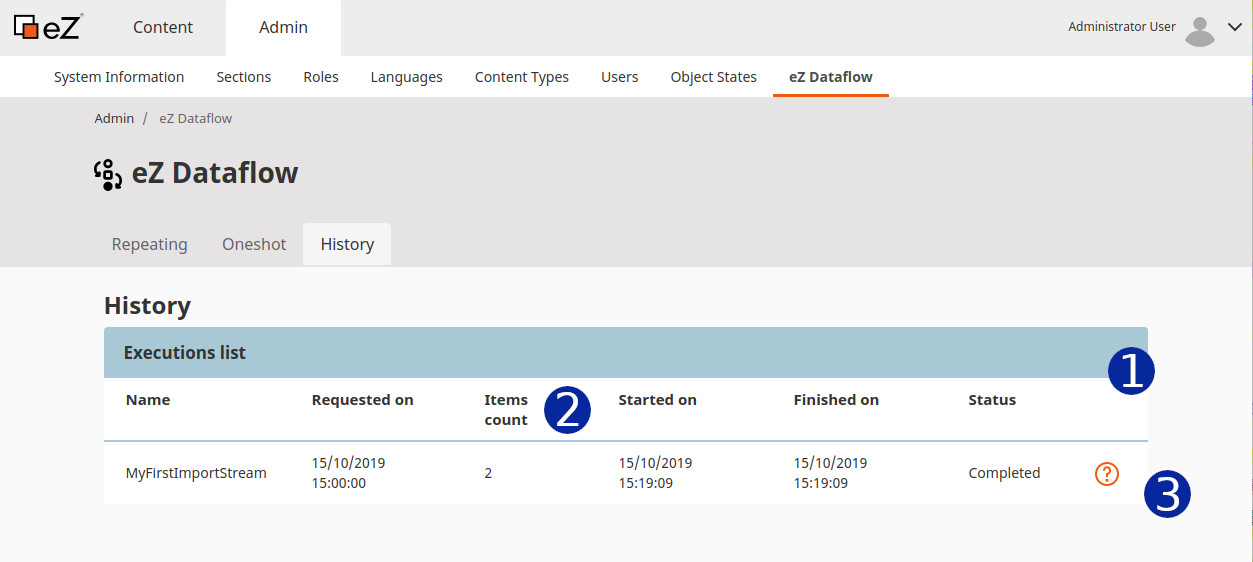1253x562 pixels.
Task: Open the Languages menu item
Action: [407, 77]
